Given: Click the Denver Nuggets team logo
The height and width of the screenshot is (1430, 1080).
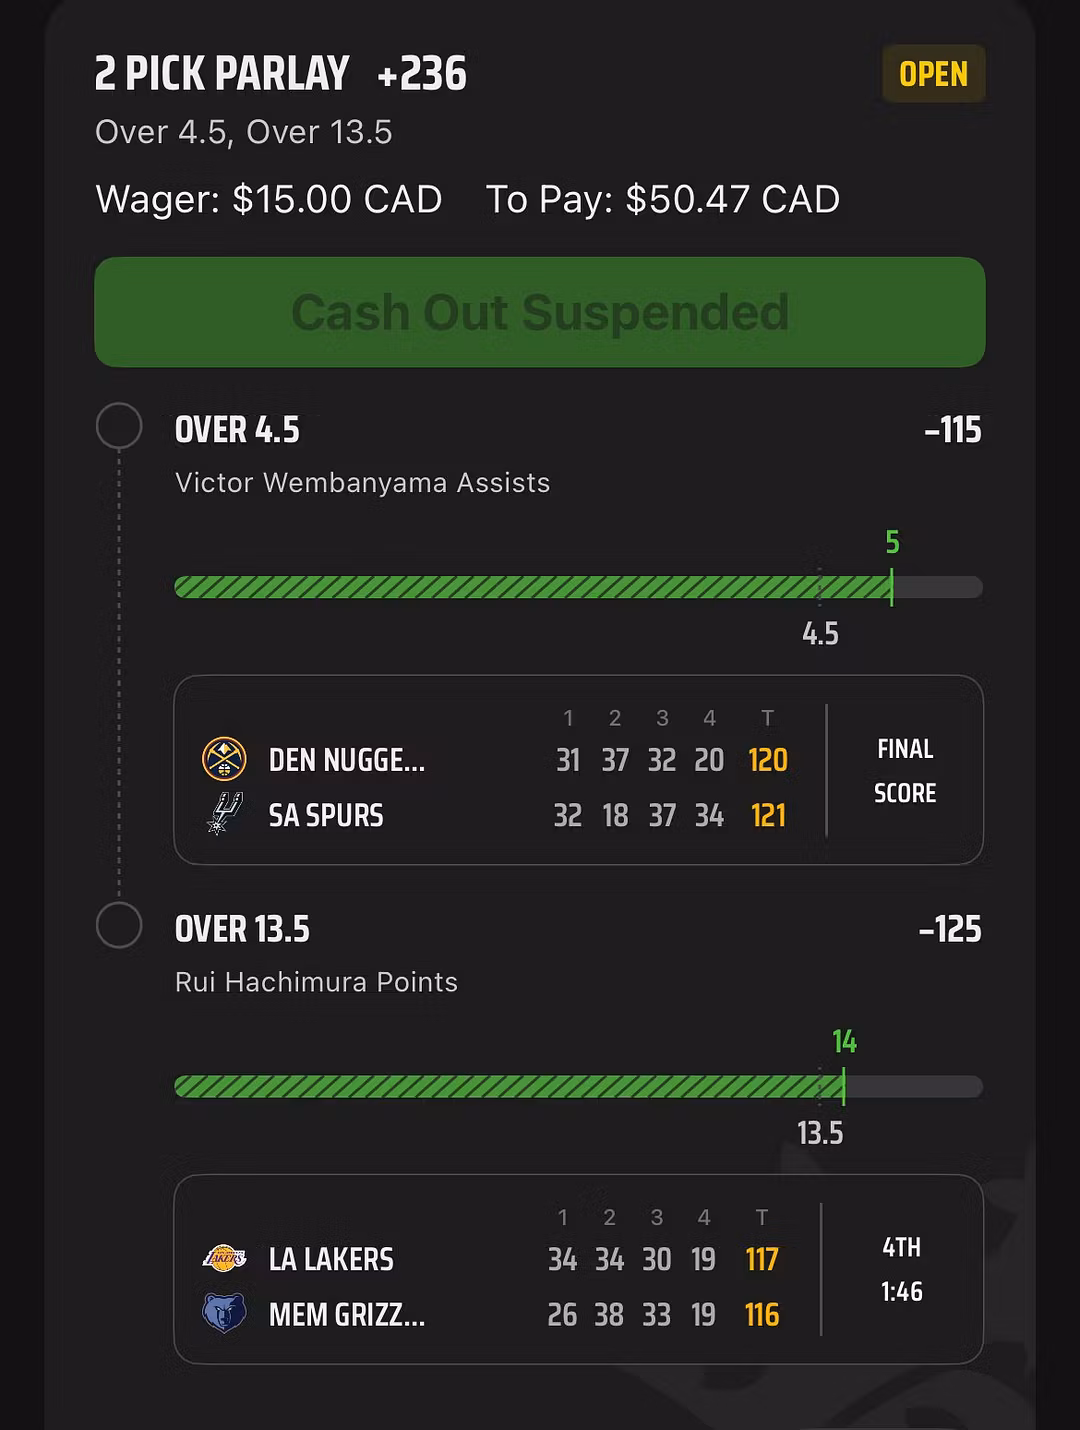Looking at the screenshot, I should tap(224, 759).
